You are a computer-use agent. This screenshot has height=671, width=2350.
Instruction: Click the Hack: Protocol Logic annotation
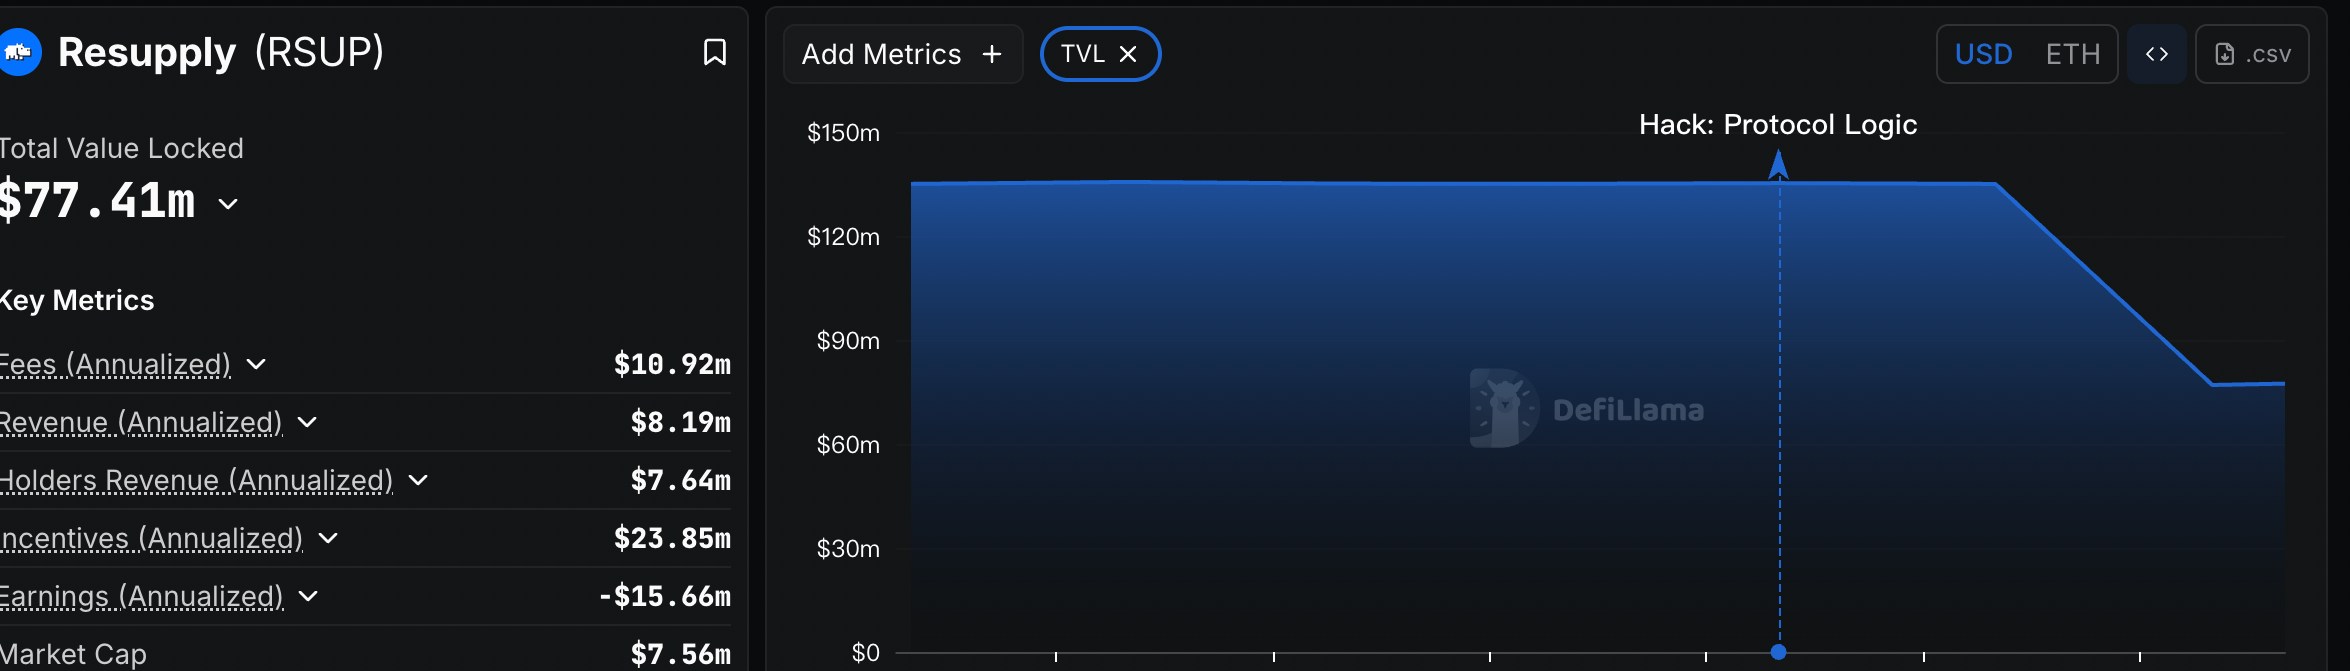[1778, 125]
